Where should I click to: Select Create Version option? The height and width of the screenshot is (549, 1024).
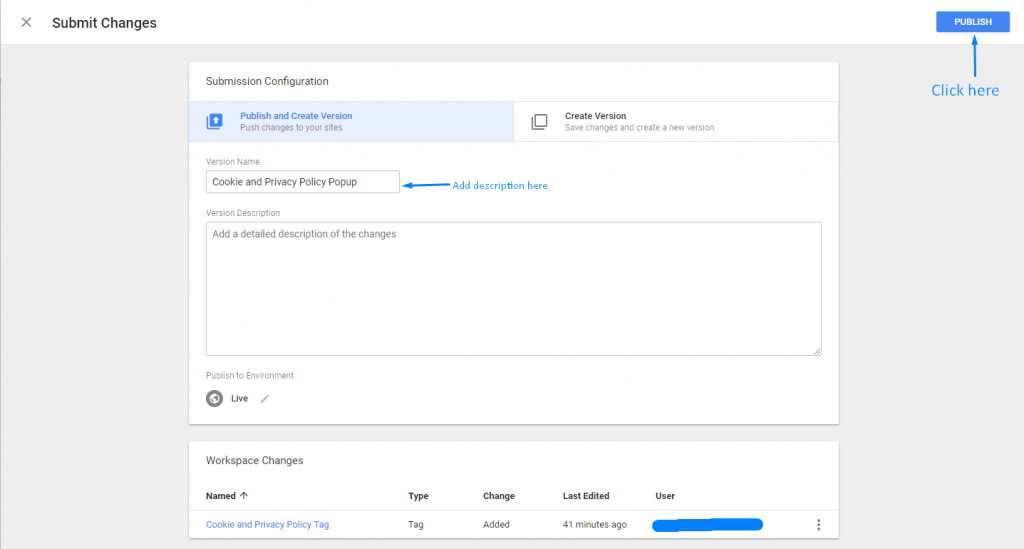click(x=676, y=121)
